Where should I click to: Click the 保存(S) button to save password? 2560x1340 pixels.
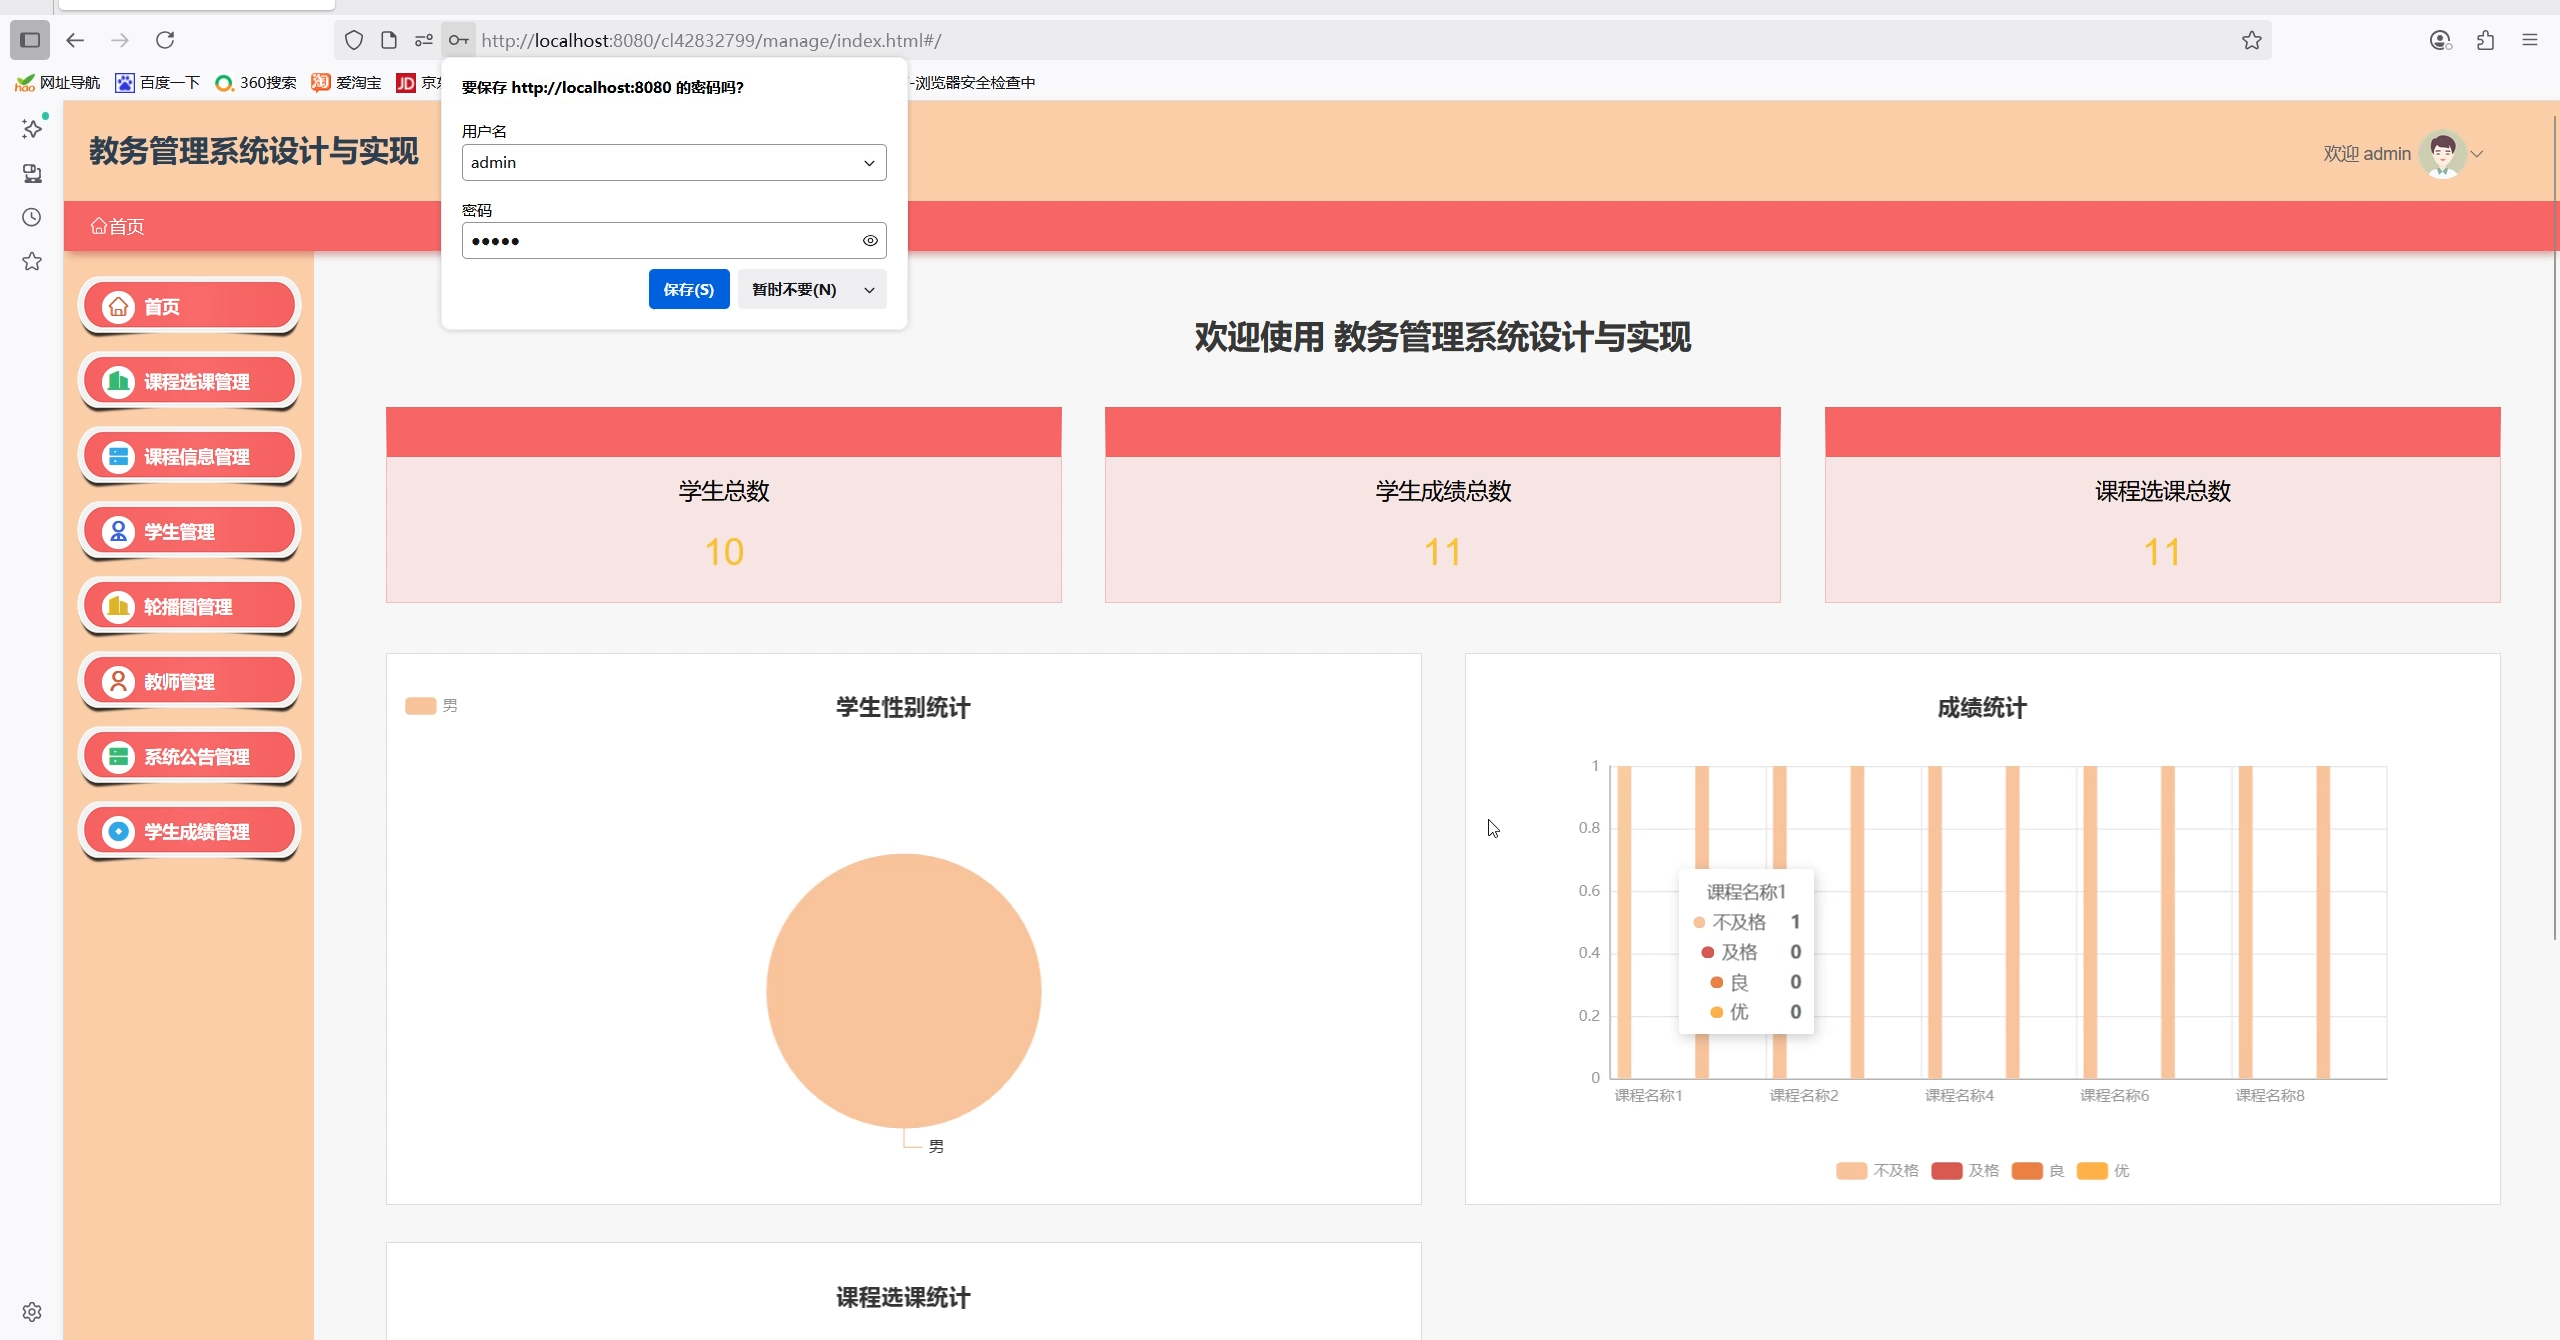tap(688, 289)
